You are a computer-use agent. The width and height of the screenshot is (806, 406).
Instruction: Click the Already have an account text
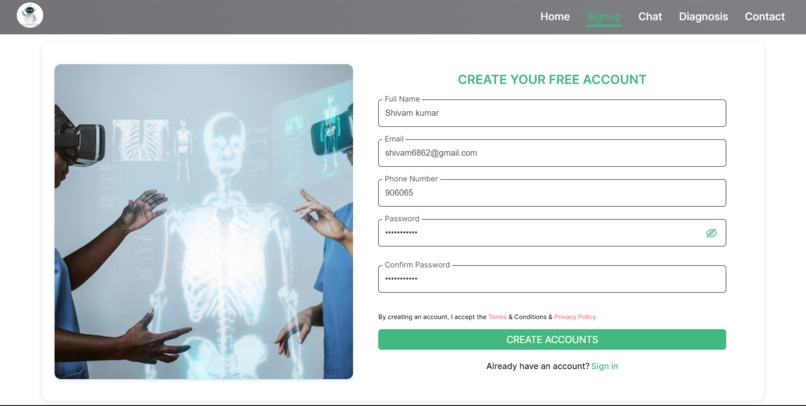point(538,366)
